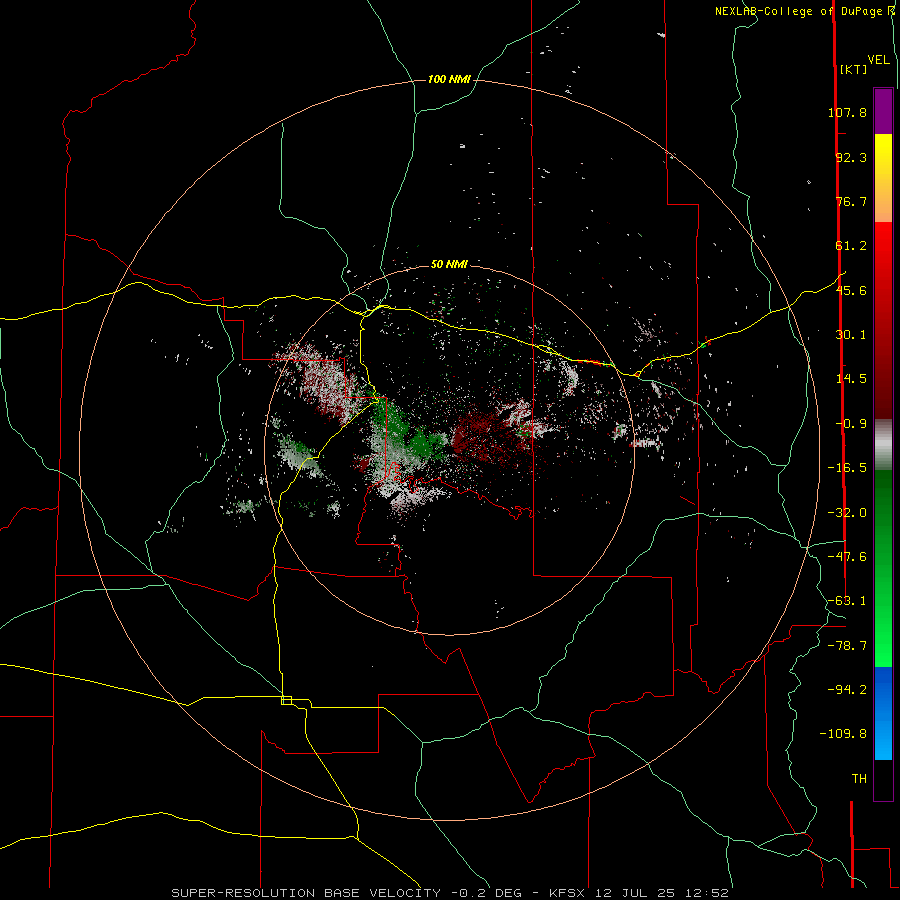Click the -47.6 legend value
This screenshot has width=900, height=900.
847,557
